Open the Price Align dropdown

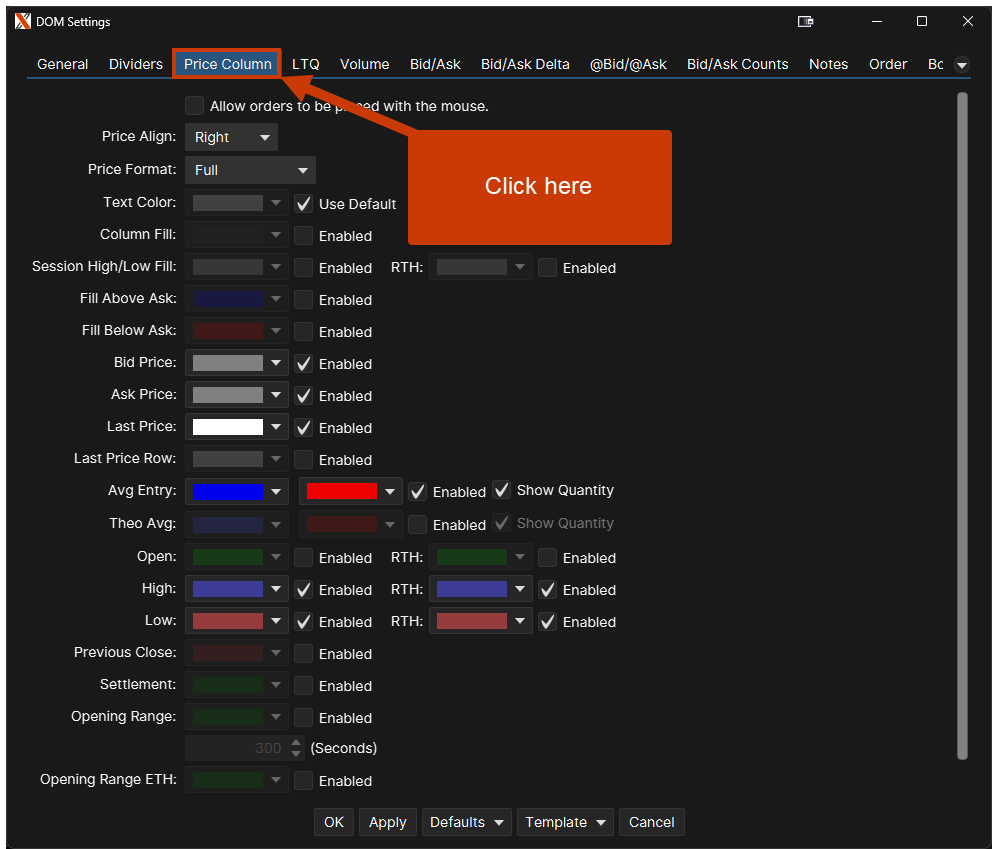click(x=231, y=137)
